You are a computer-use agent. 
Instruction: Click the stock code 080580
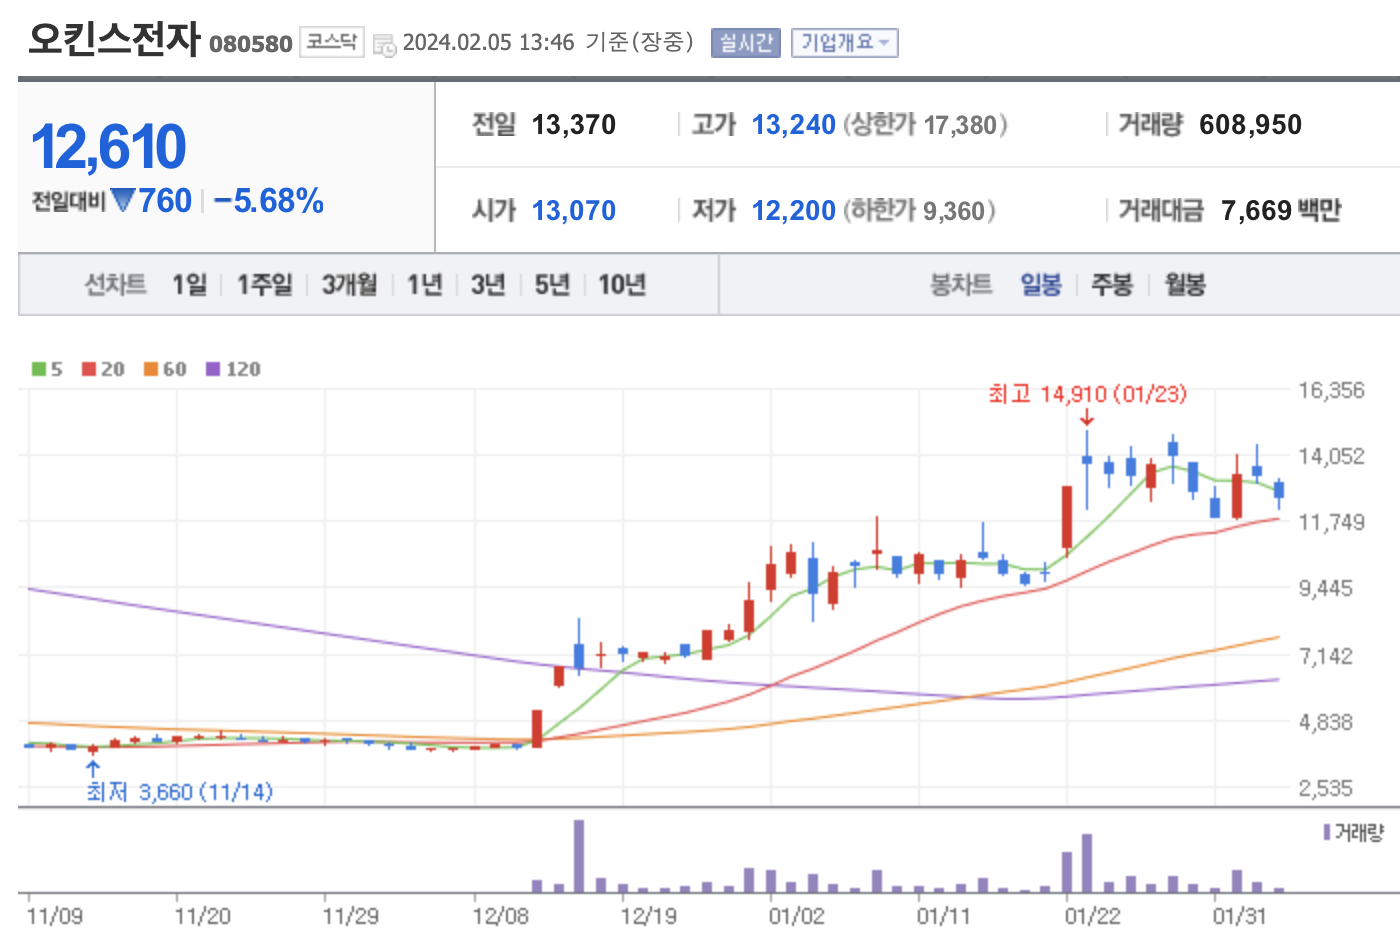pyautogui.click(x=251, y=44)
